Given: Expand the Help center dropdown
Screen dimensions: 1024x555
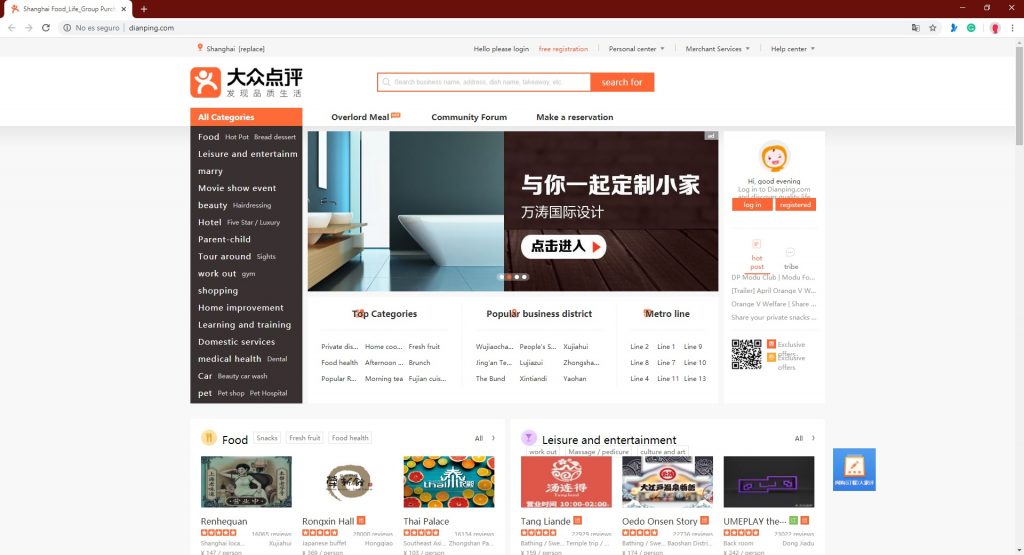Looking at the screenshot, I should (793, 49).
